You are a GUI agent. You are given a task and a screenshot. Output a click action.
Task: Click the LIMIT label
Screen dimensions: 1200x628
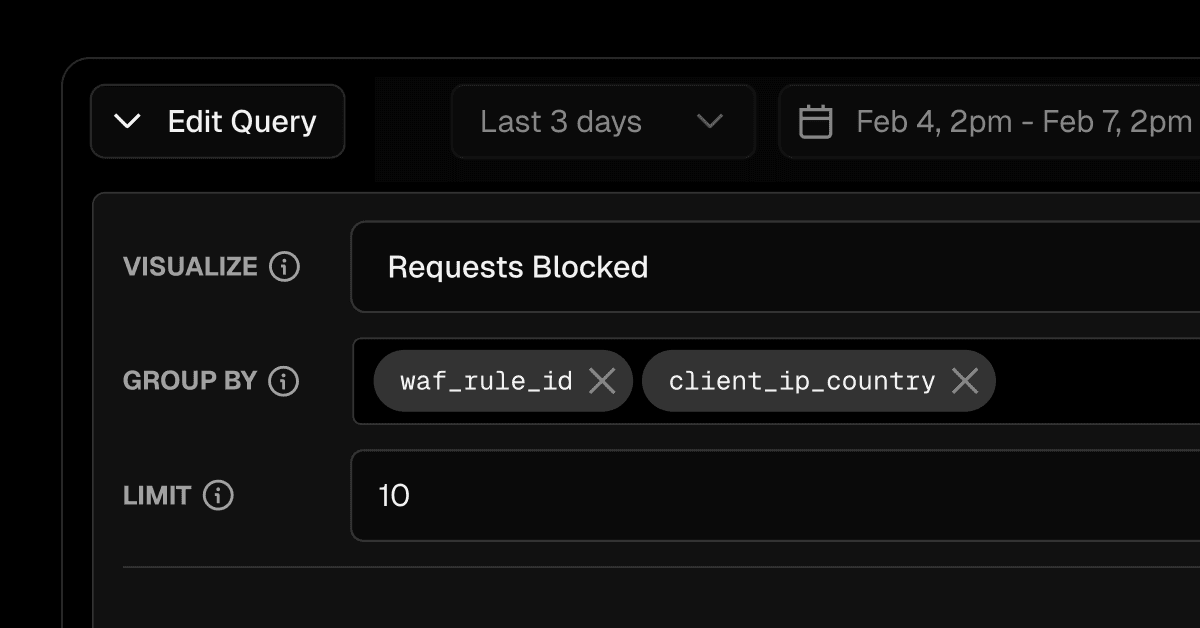tap(157, 495)
